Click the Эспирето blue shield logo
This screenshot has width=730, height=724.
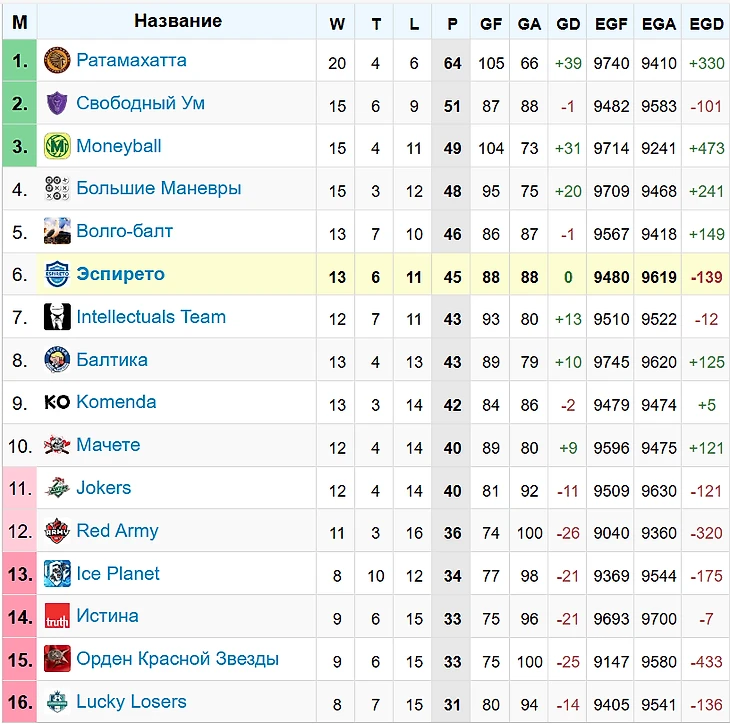(57, 275)
